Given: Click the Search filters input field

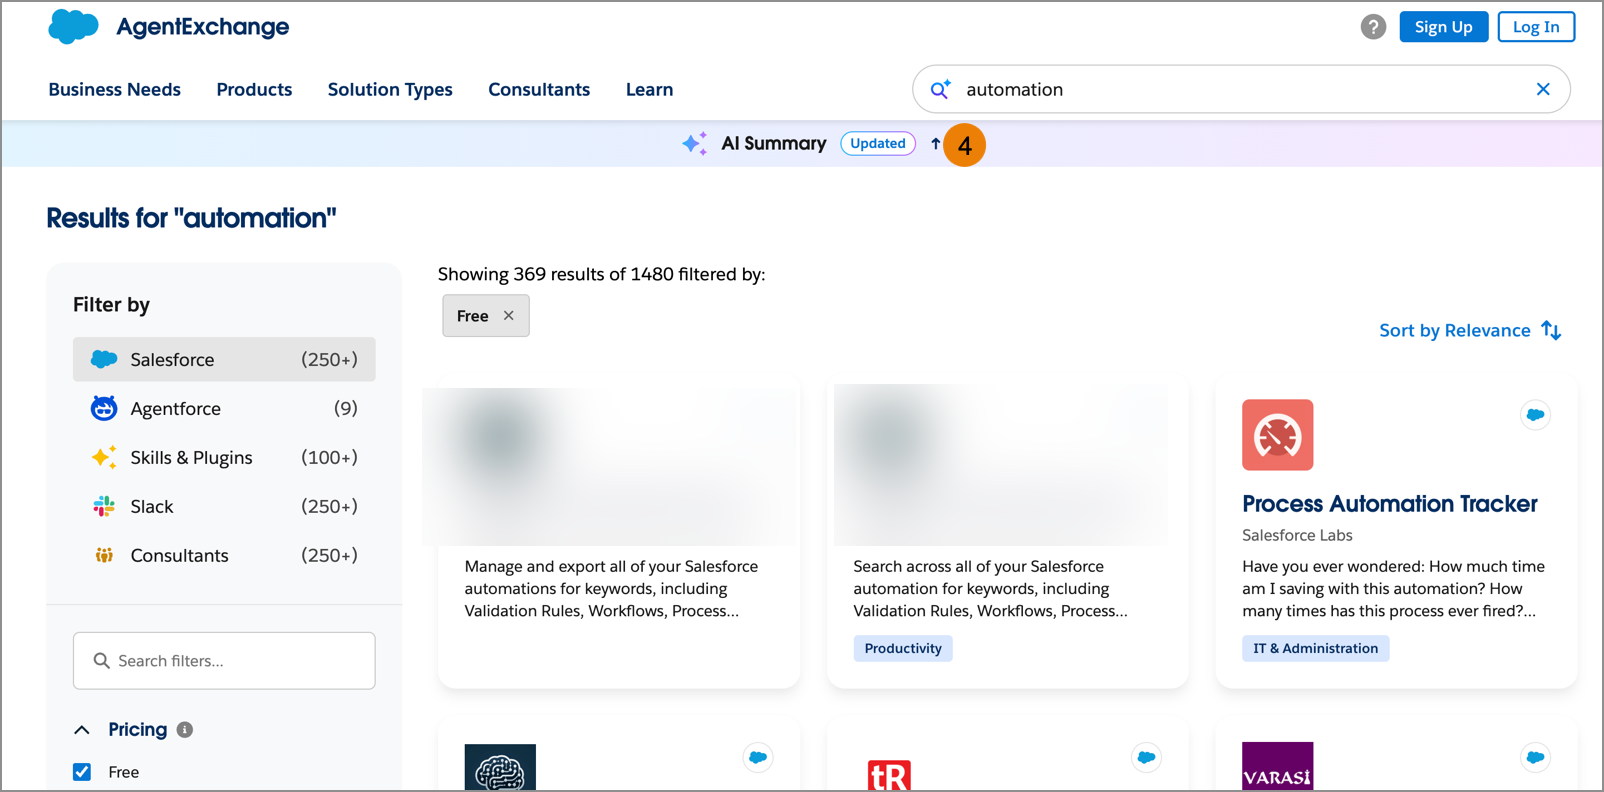Looking at the screenshot, I should coord(224,660).
